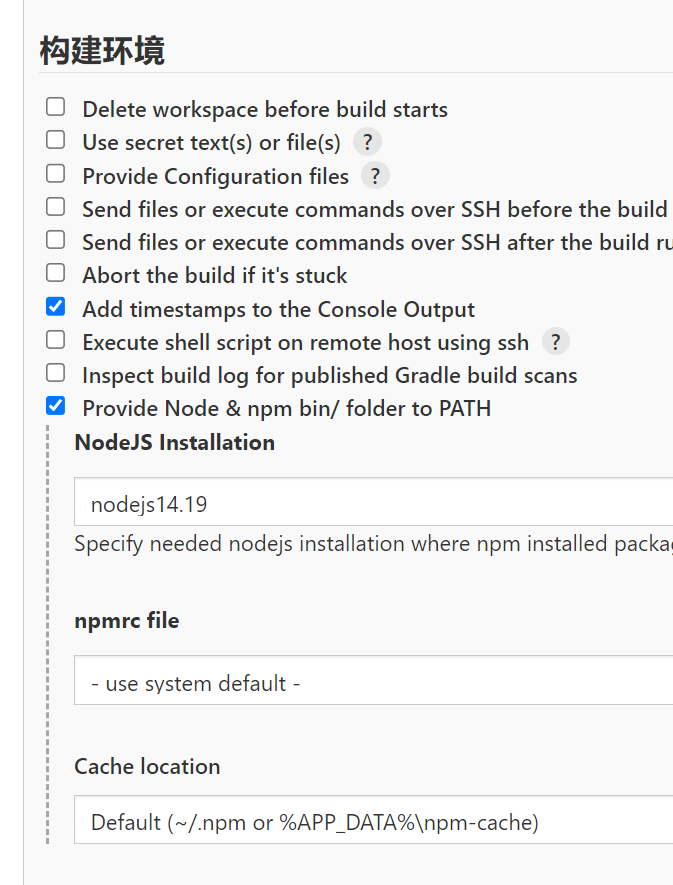This screenshot has height=885, width=673.
Task: Click the Inspect build log label text
Action: click(x=329, y=376)
